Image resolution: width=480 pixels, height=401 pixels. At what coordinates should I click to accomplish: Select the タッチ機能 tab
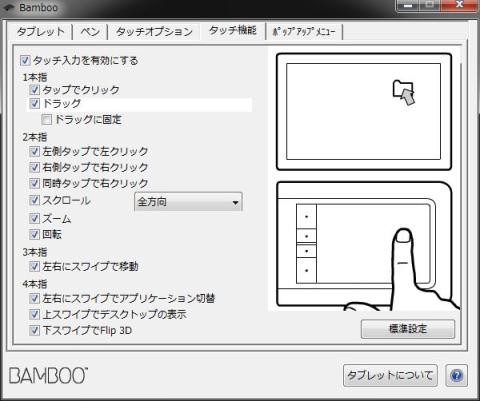click(x=233, y=31)
